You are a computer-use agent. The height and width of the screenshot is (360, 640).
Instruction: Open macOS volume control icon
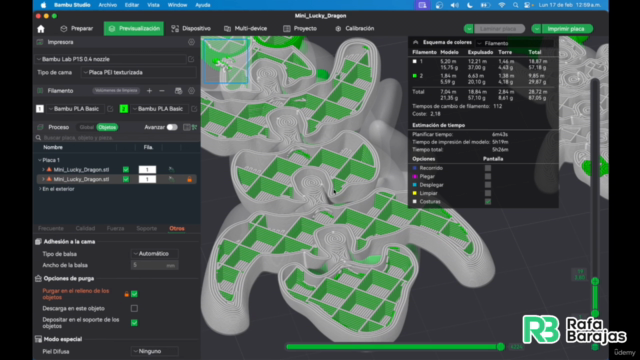[454, 5]
